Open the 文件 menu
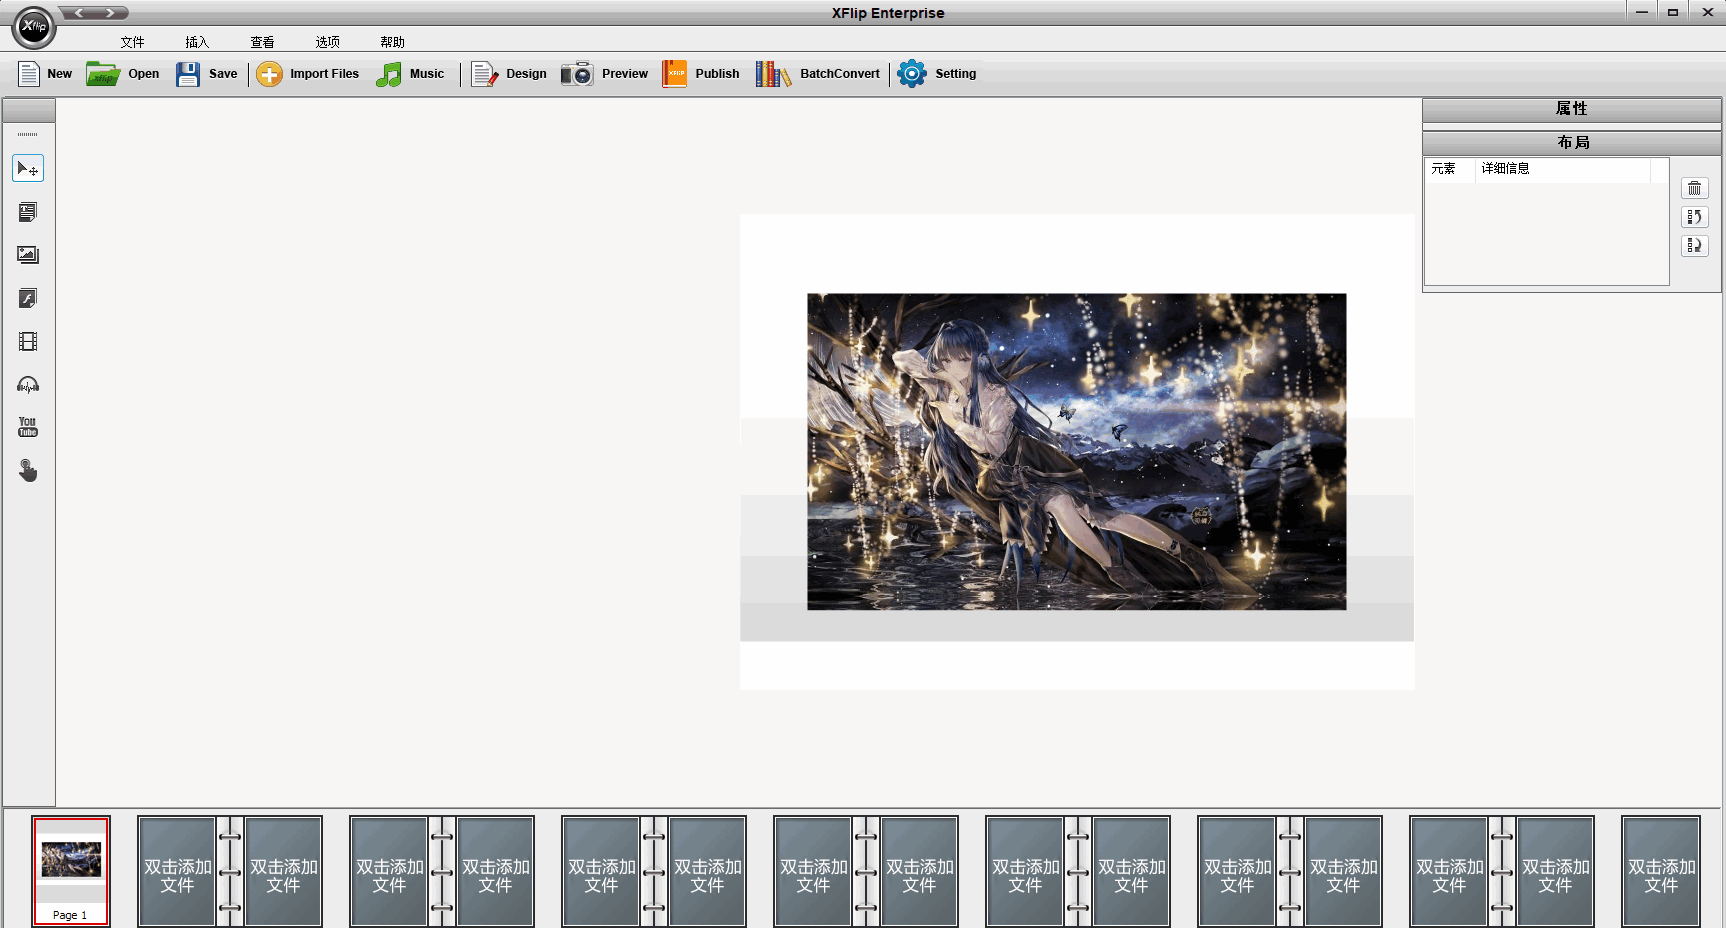This screenshot has width=1726, height=928. [133, 42]
